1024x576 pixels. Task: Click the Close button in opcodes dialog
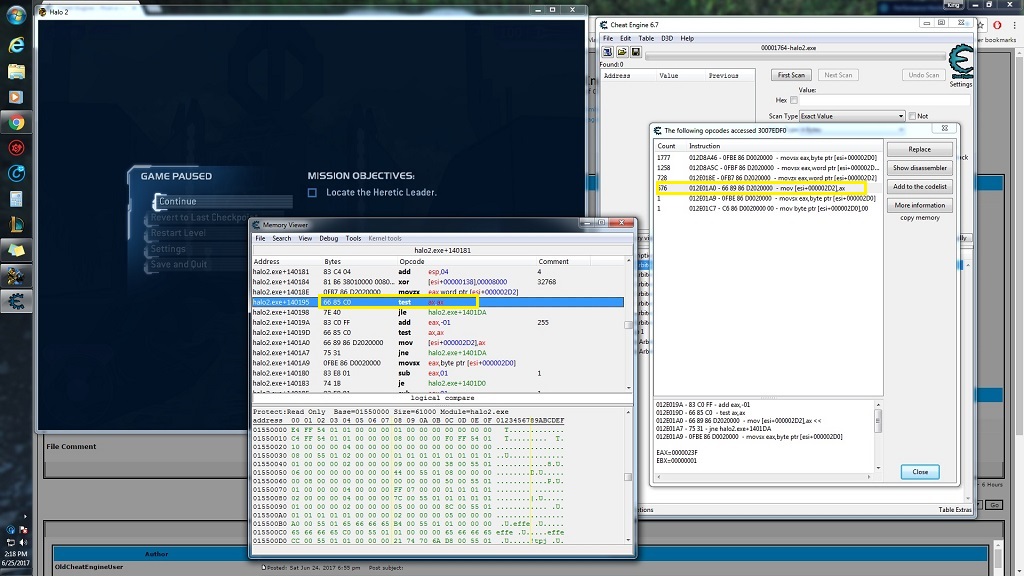pos(920,472)
